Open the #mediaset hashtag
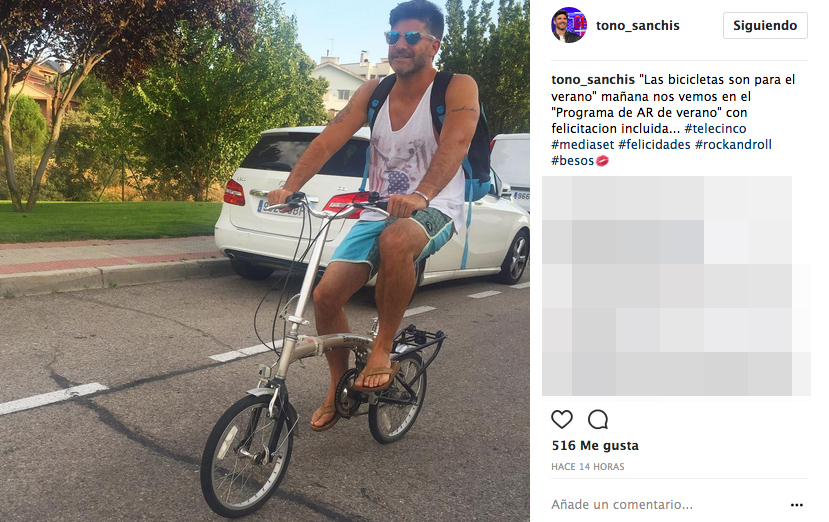Viewport: 829px width, 522px height. tap(583, 144)
